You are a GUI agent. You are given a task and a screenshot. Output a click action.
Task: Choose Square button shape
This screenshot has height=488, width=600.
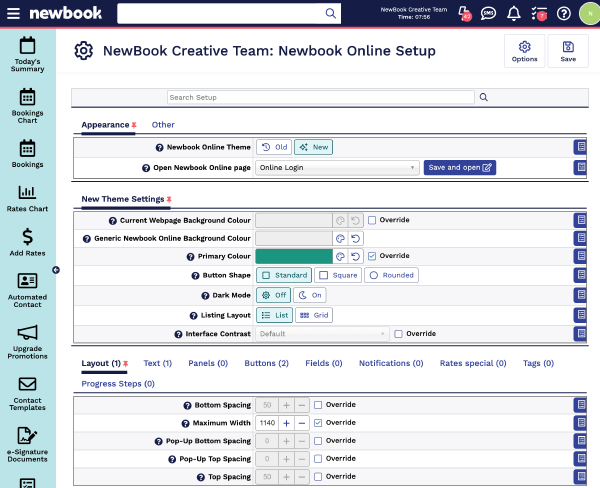click(338, 275)
